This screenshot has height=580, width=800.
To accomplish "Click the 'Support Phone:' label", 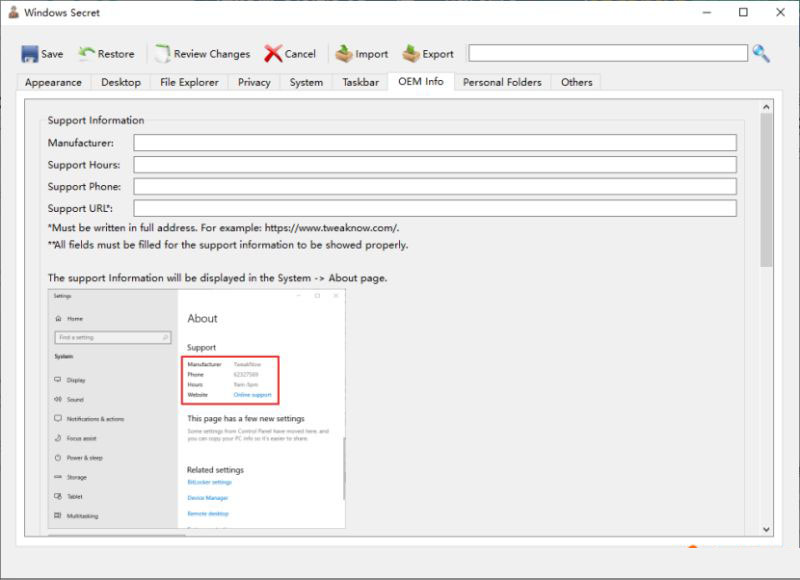I will [84, 187].
